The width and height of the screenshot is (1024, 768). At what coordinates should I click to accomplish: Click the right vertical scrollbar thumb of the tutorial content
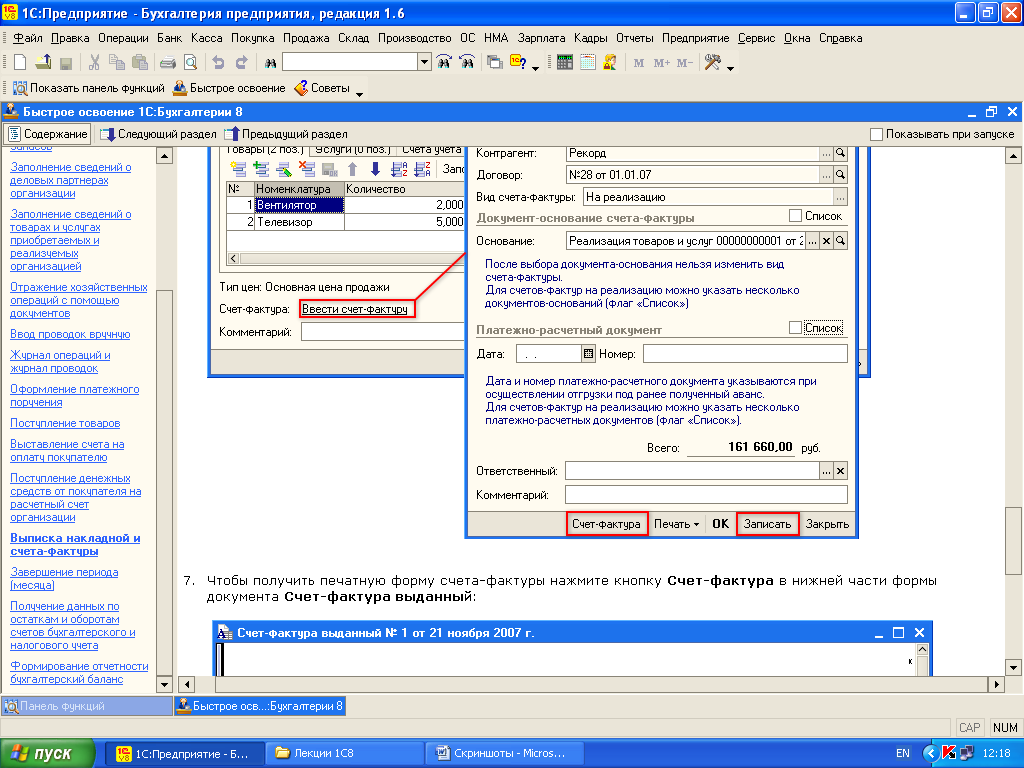tap(1012, 541)
